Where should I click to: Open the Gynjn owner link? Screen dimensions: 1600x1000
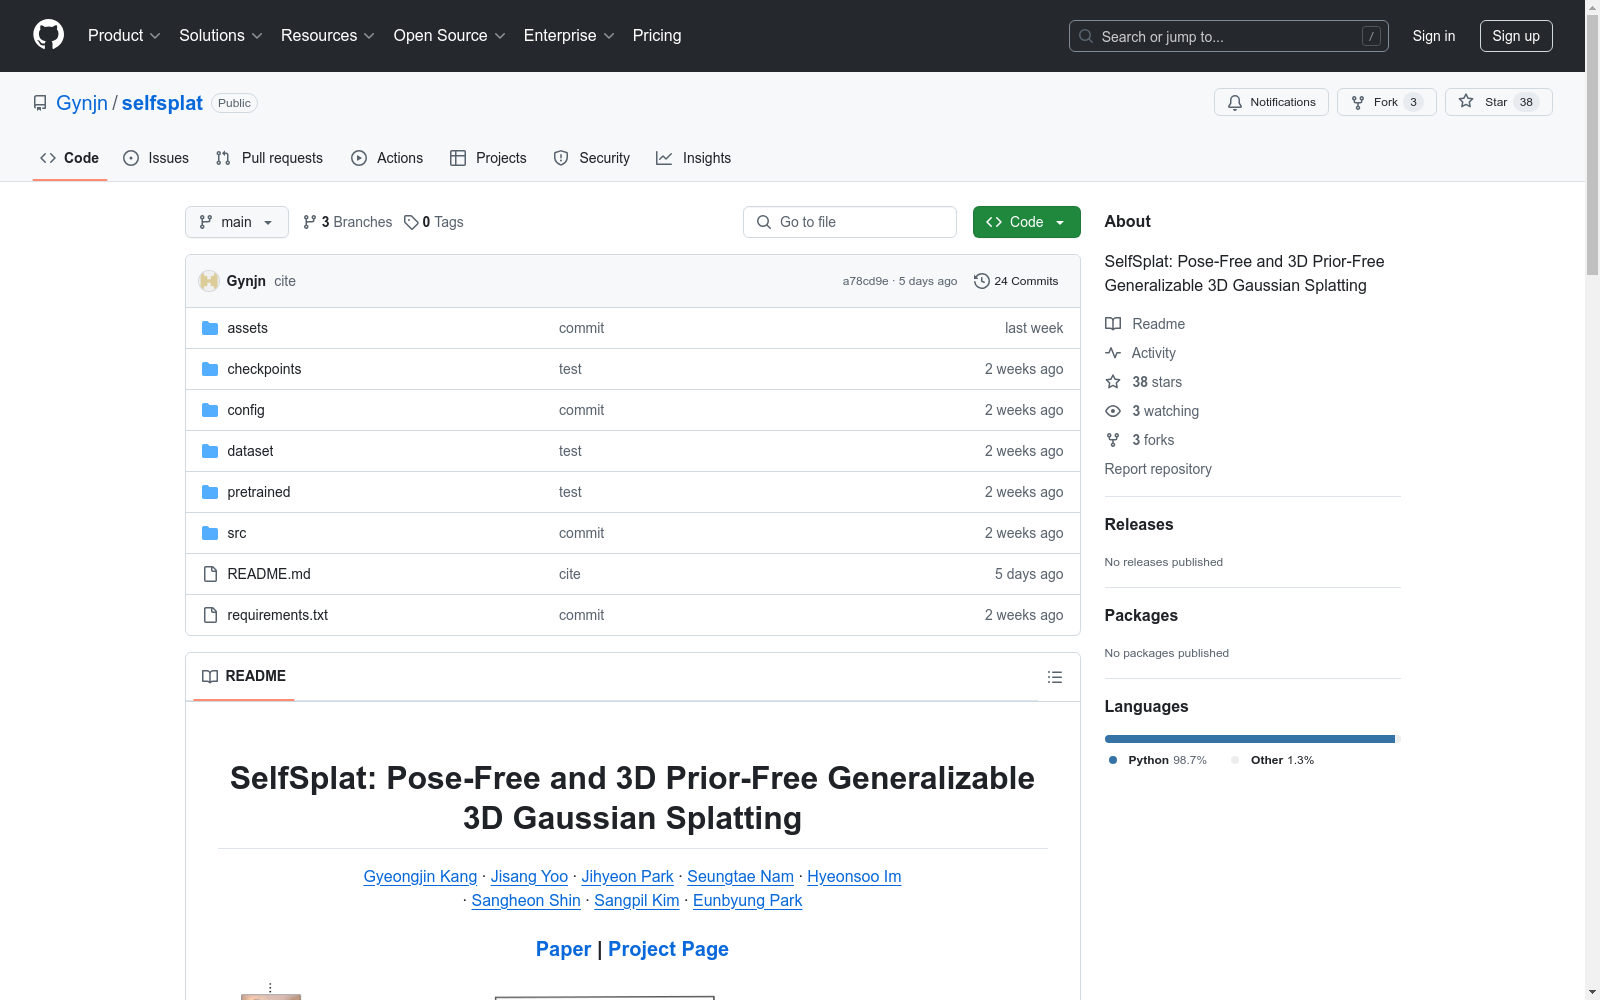click(x=82, y=103)
